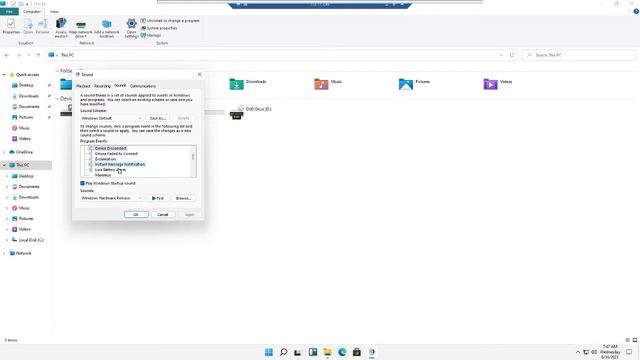
Task: Open the Sounds file dropdown
Action: 111,198
